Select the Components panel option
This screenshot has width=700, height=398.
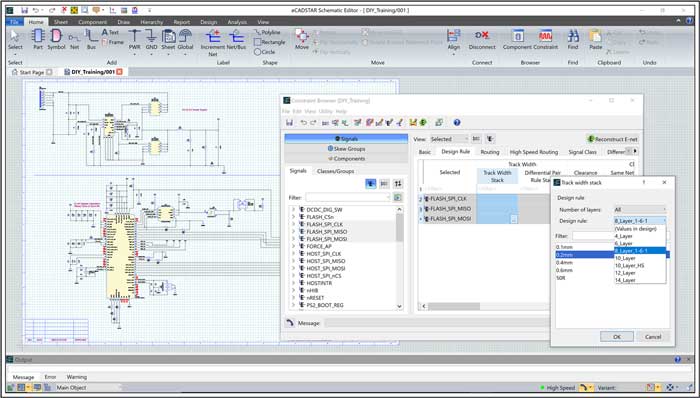346,158
